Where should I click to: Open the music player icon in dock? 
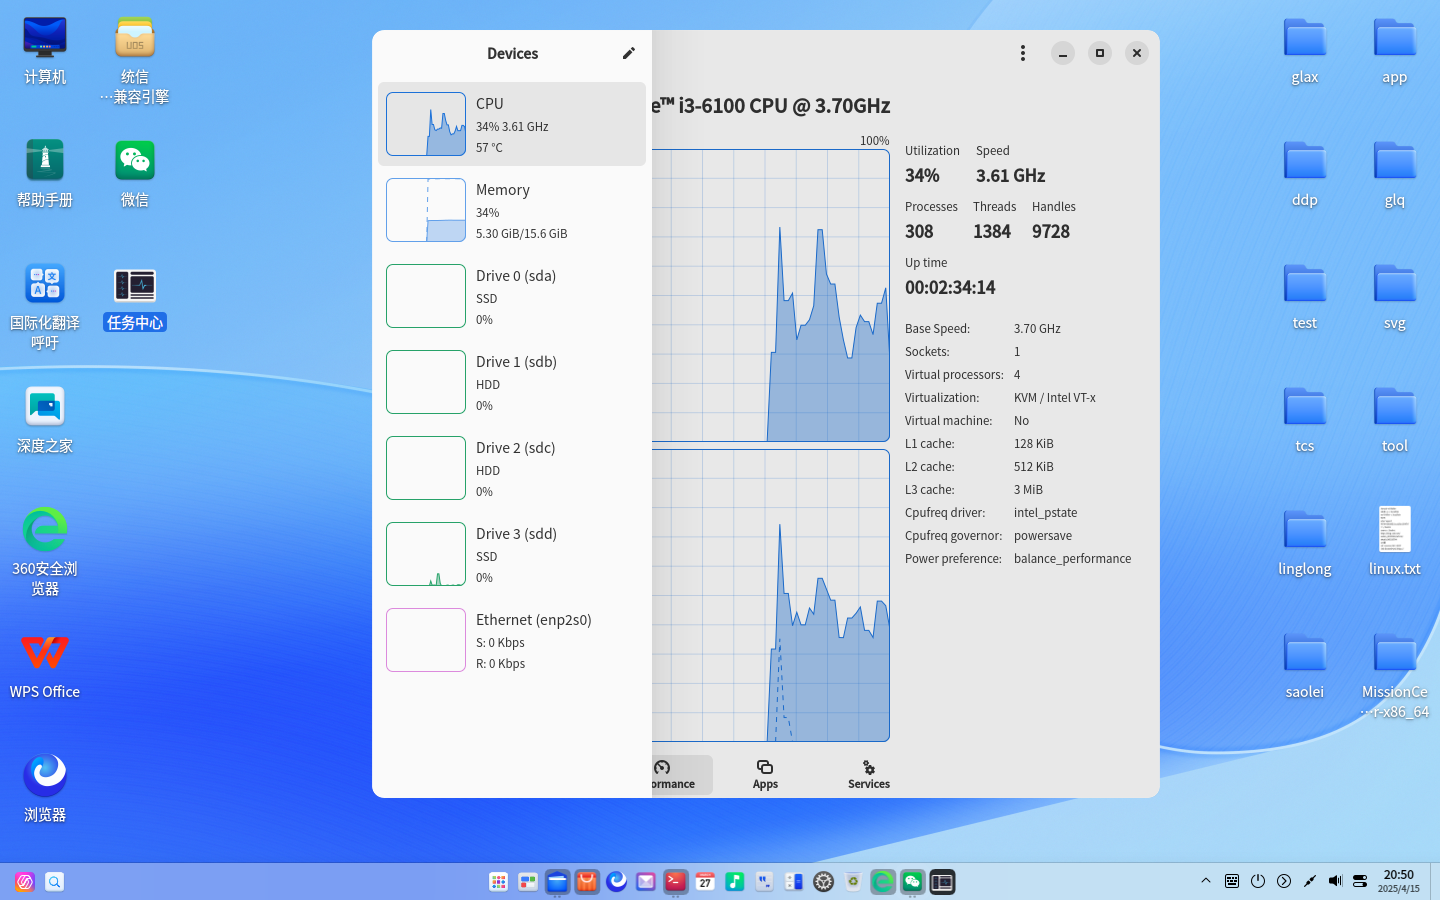pos(735,881)
